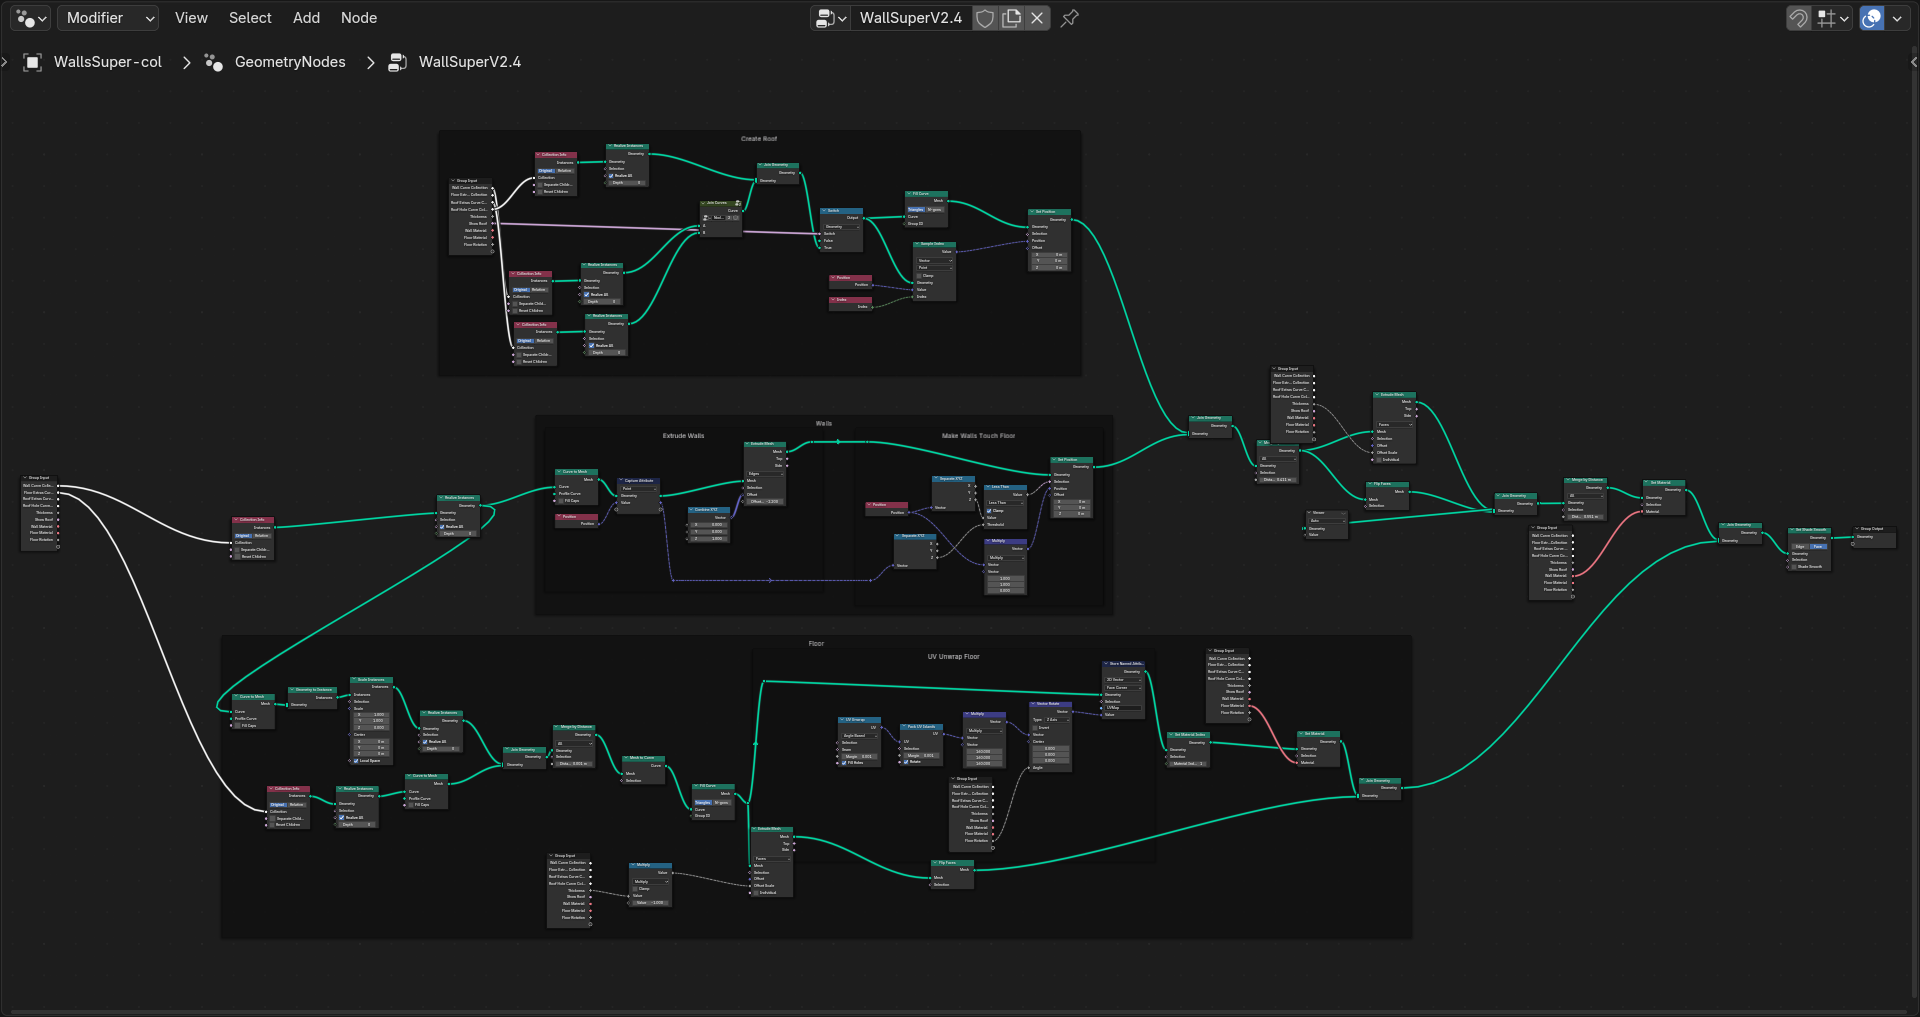
Task: Select the Extrude Walls frame label
Action: click(x=683, y=436)
